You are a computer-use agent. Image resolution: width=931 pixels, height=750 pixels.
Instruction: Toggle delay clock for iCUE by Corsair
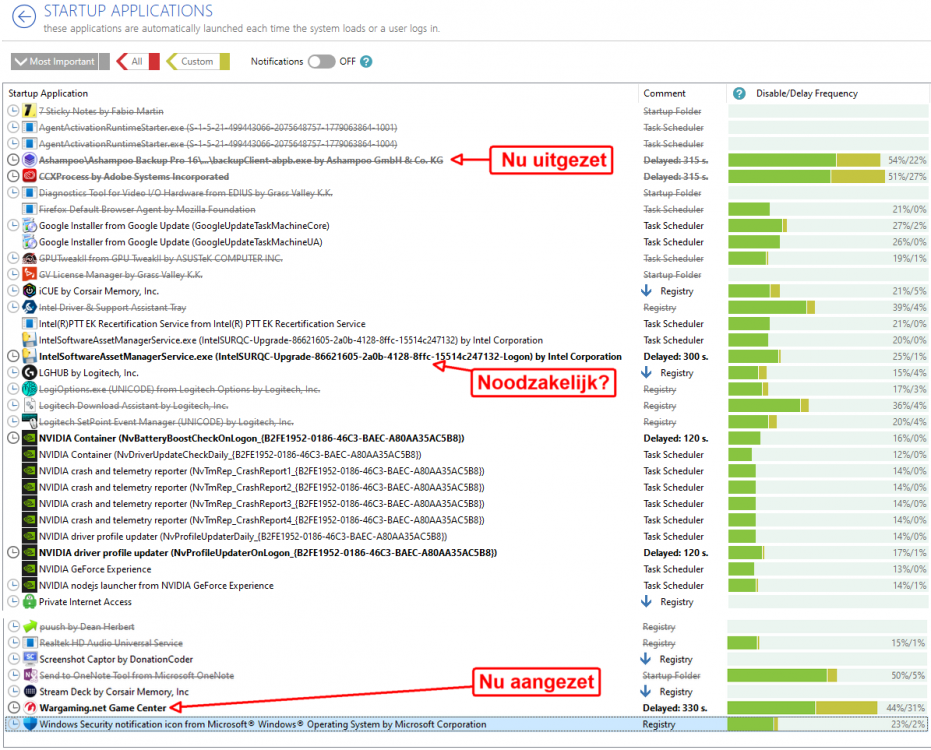[13, 290]
